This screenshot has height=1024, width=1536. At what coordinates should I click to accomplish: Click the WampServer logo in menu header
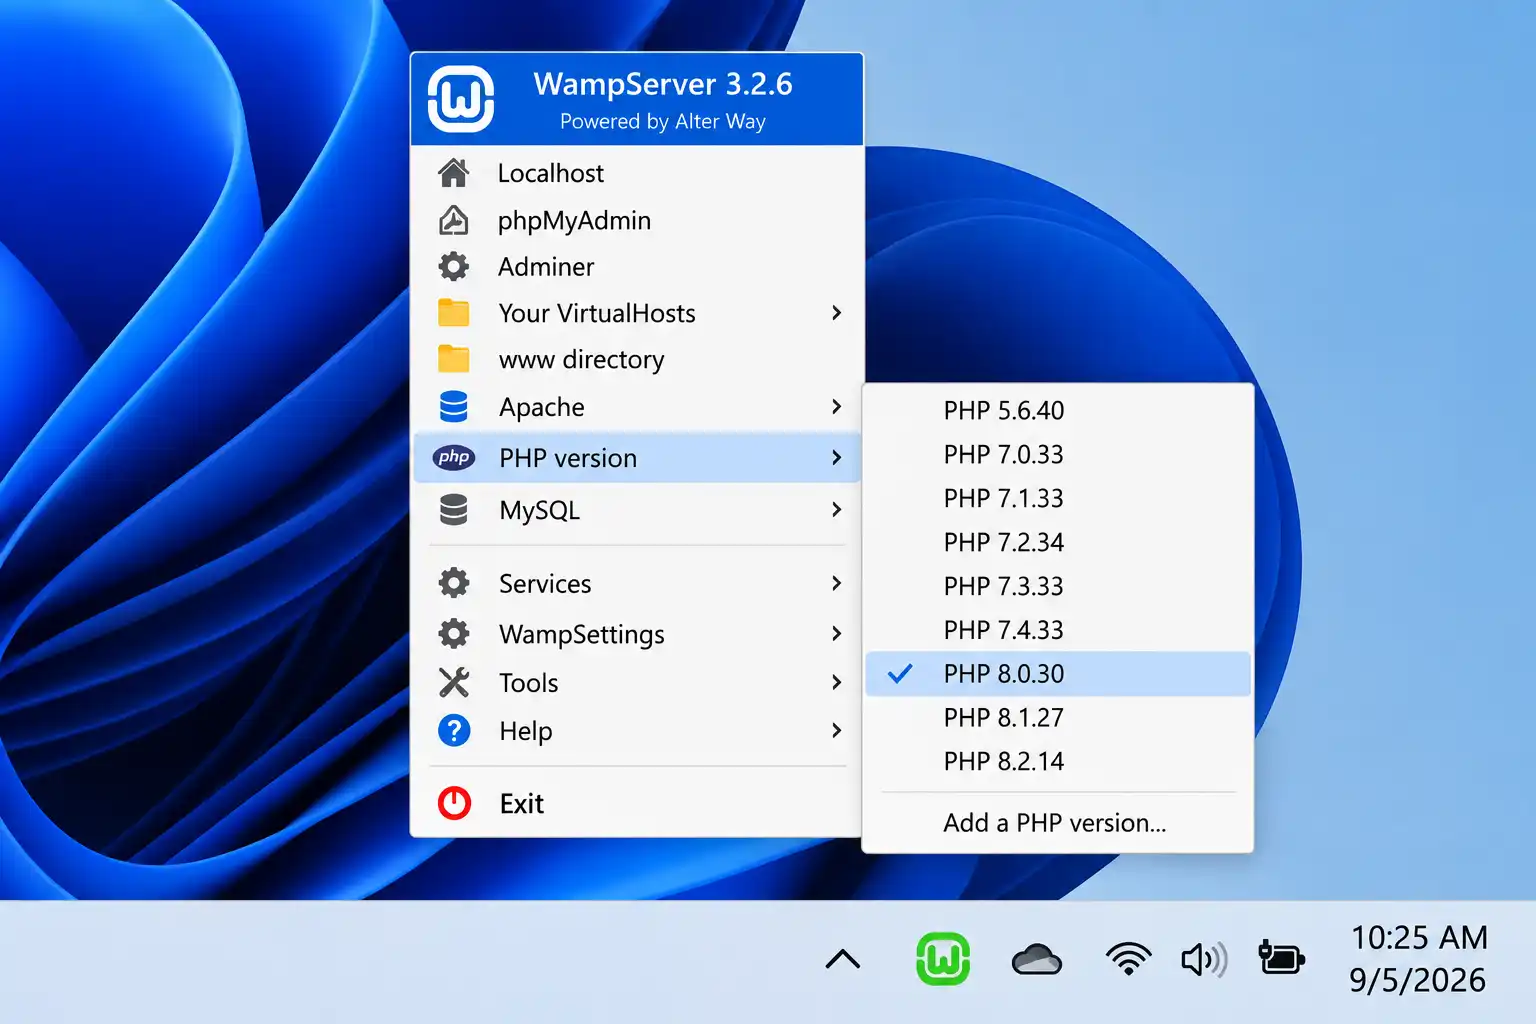461,99
